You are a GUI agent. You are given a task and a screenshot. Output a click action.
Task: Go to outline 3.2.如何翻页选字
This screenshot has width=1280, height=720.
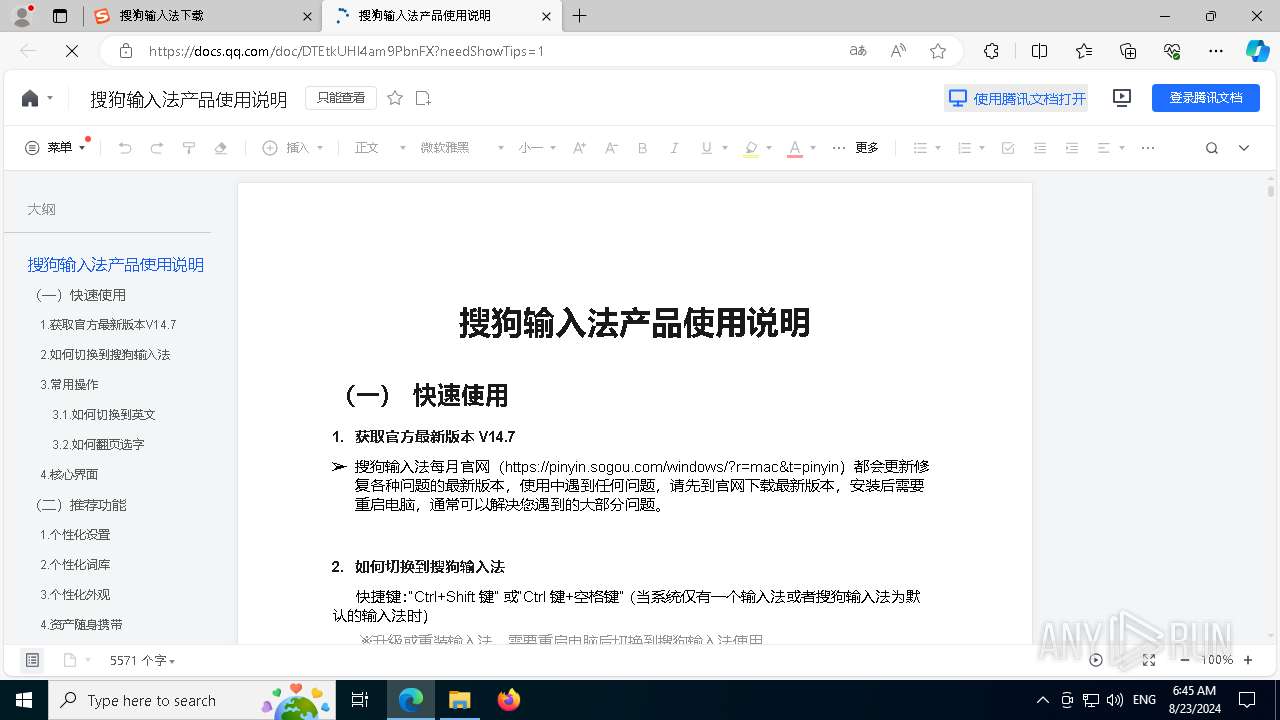tap(98, 445)
